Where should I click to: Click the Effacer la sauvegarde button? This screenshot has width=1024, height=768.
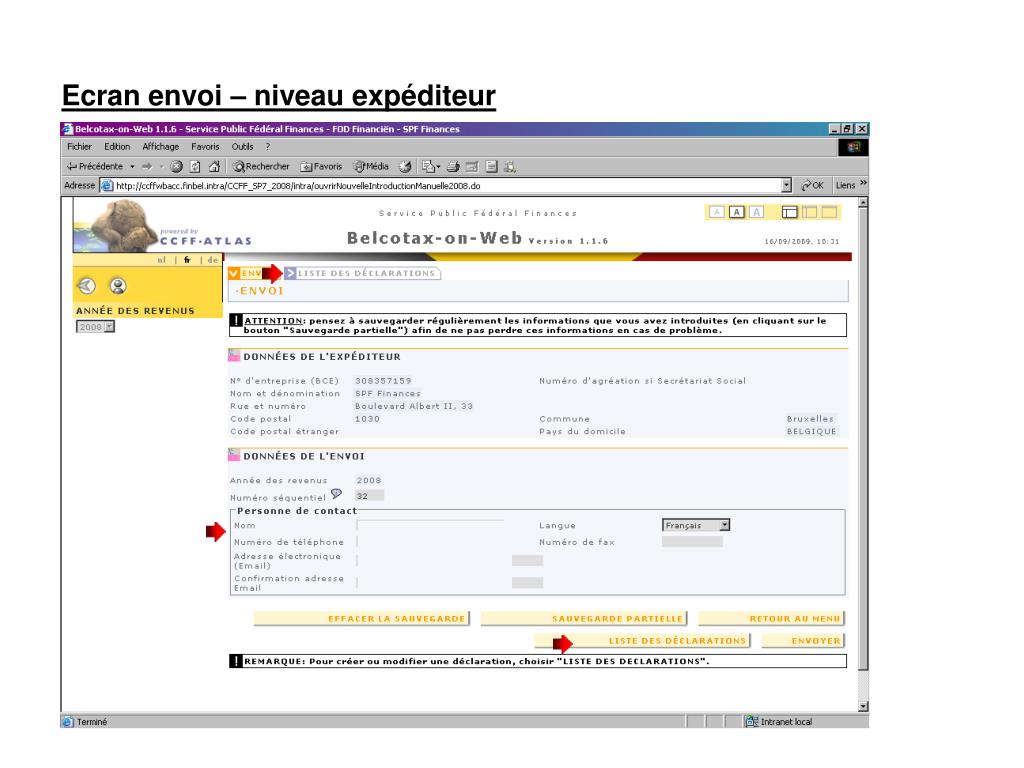tap(362, 618)
